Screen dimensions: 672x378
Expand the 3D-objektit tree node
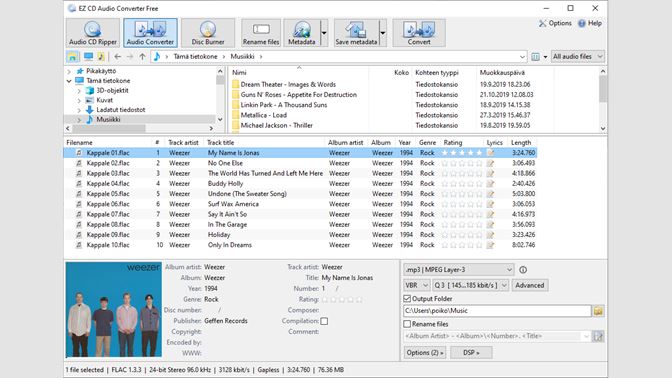[x=79, y=91]
